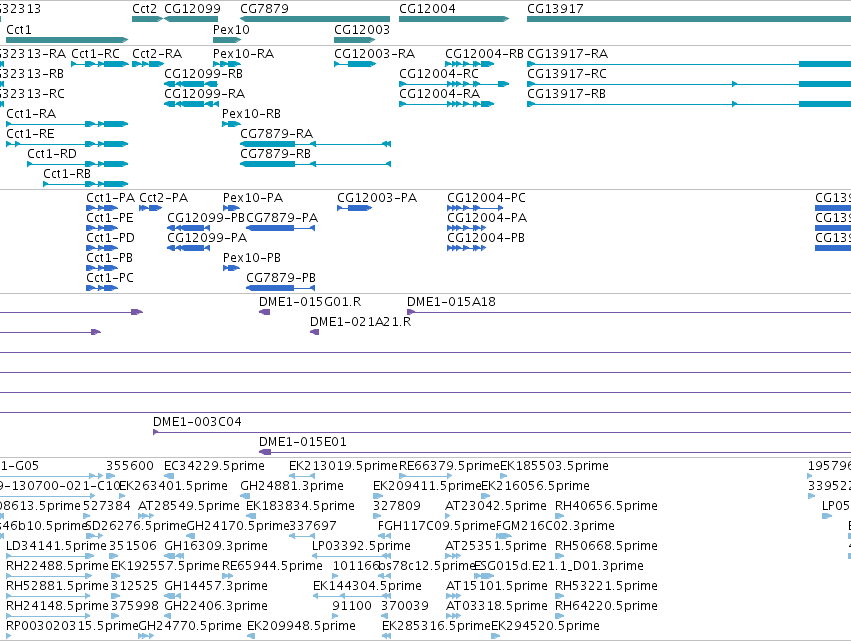Select transcript Cct1-RC

[x=96, y=54]
